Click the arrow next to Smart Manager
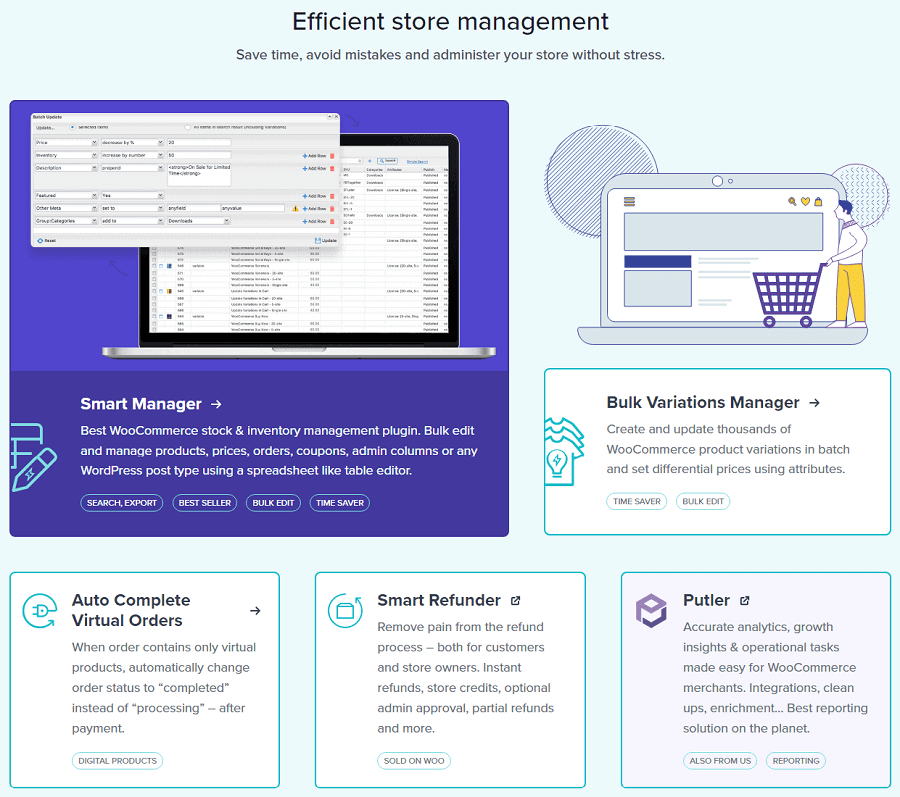Image resolution: width=900 pixels, height=797 pixels. pyautogui.click(x=216, y=405)
